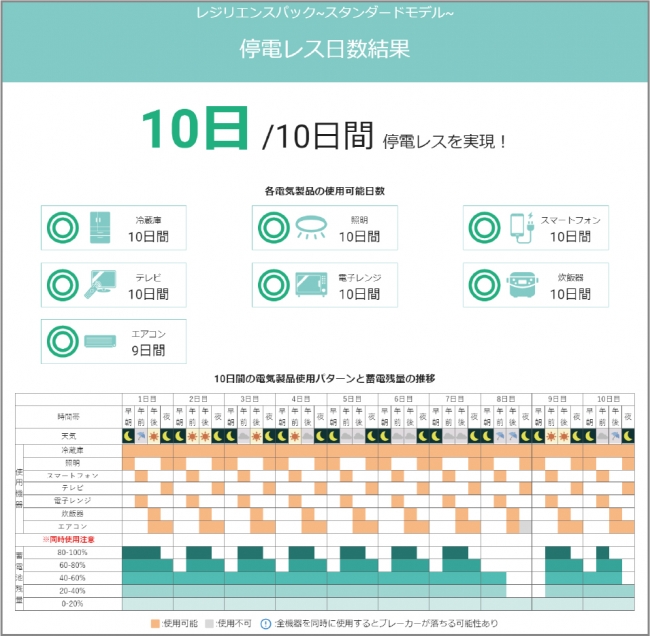Click the large green 10日 result

[x=194, y=129]
